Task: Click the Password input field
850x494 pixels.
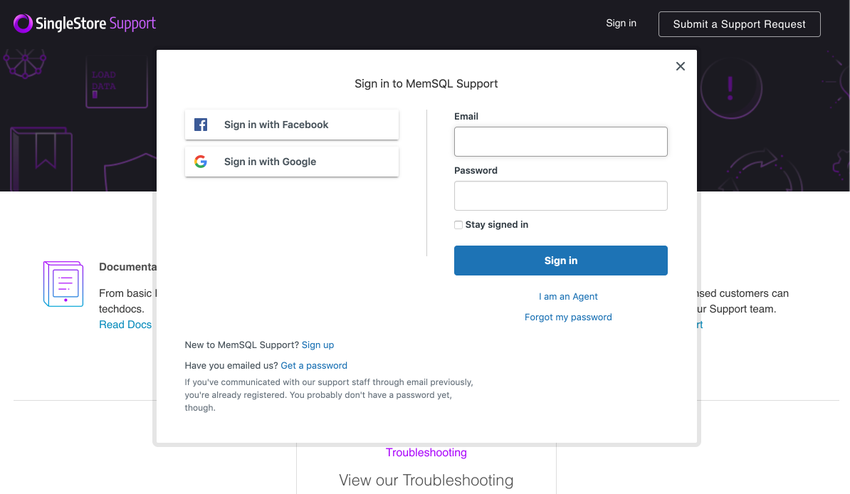Action: click(560, 196)
